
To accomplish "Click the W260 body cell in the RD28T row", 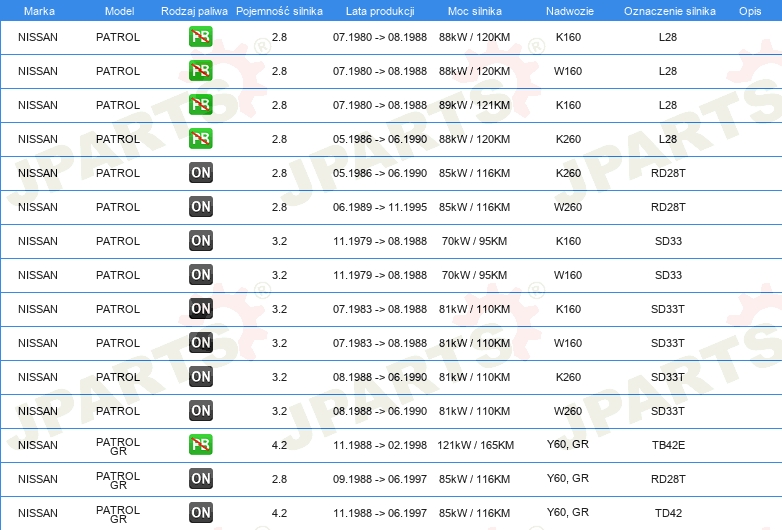I will (x=568, y=207).
